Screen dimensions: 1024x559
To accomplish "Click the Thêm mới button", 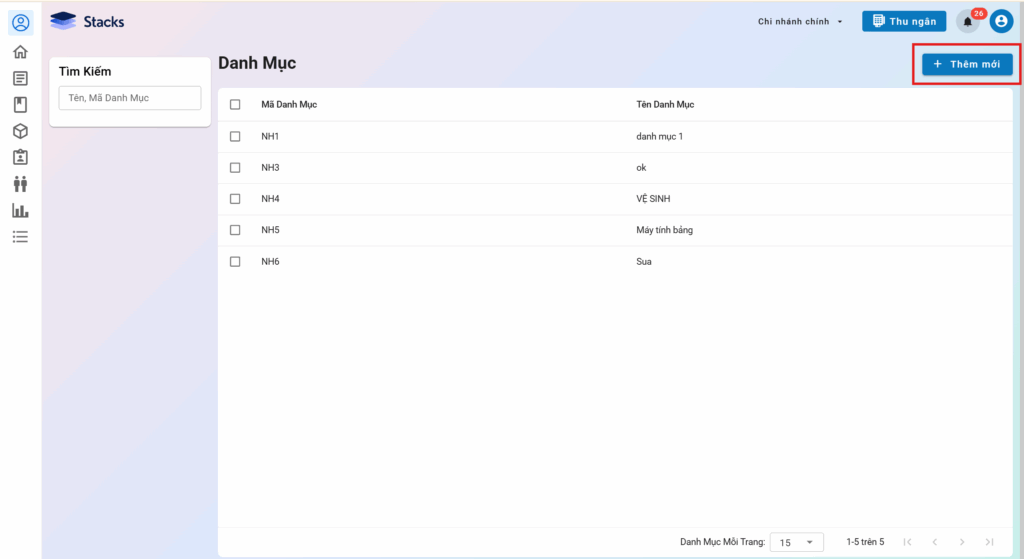I will coord(967,64).
